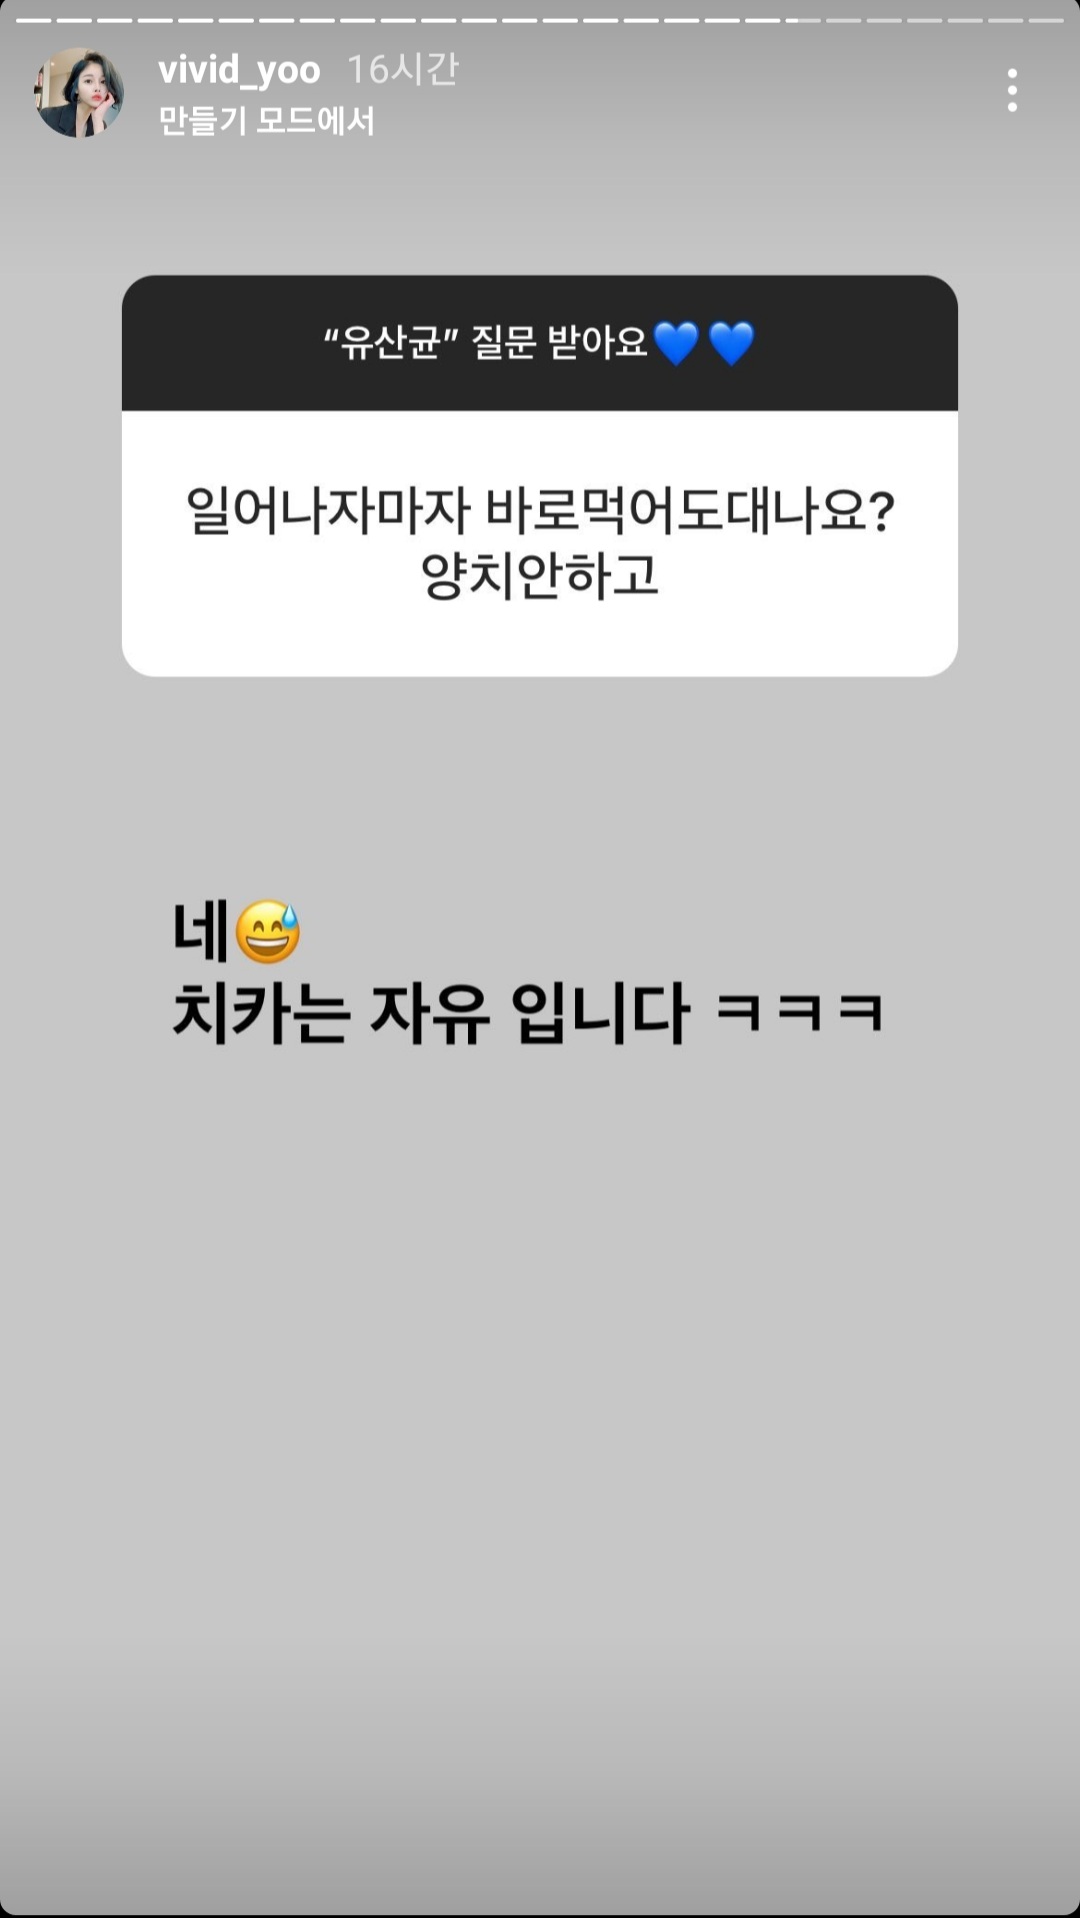Tap the 유산균 quoted word in sticker
1080x1918 pixels.
(390, 343)
